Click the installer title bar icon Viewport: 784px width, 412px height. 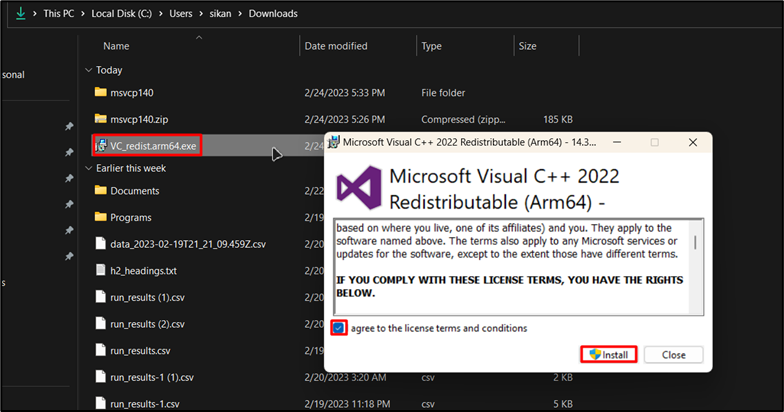(334, 142)
